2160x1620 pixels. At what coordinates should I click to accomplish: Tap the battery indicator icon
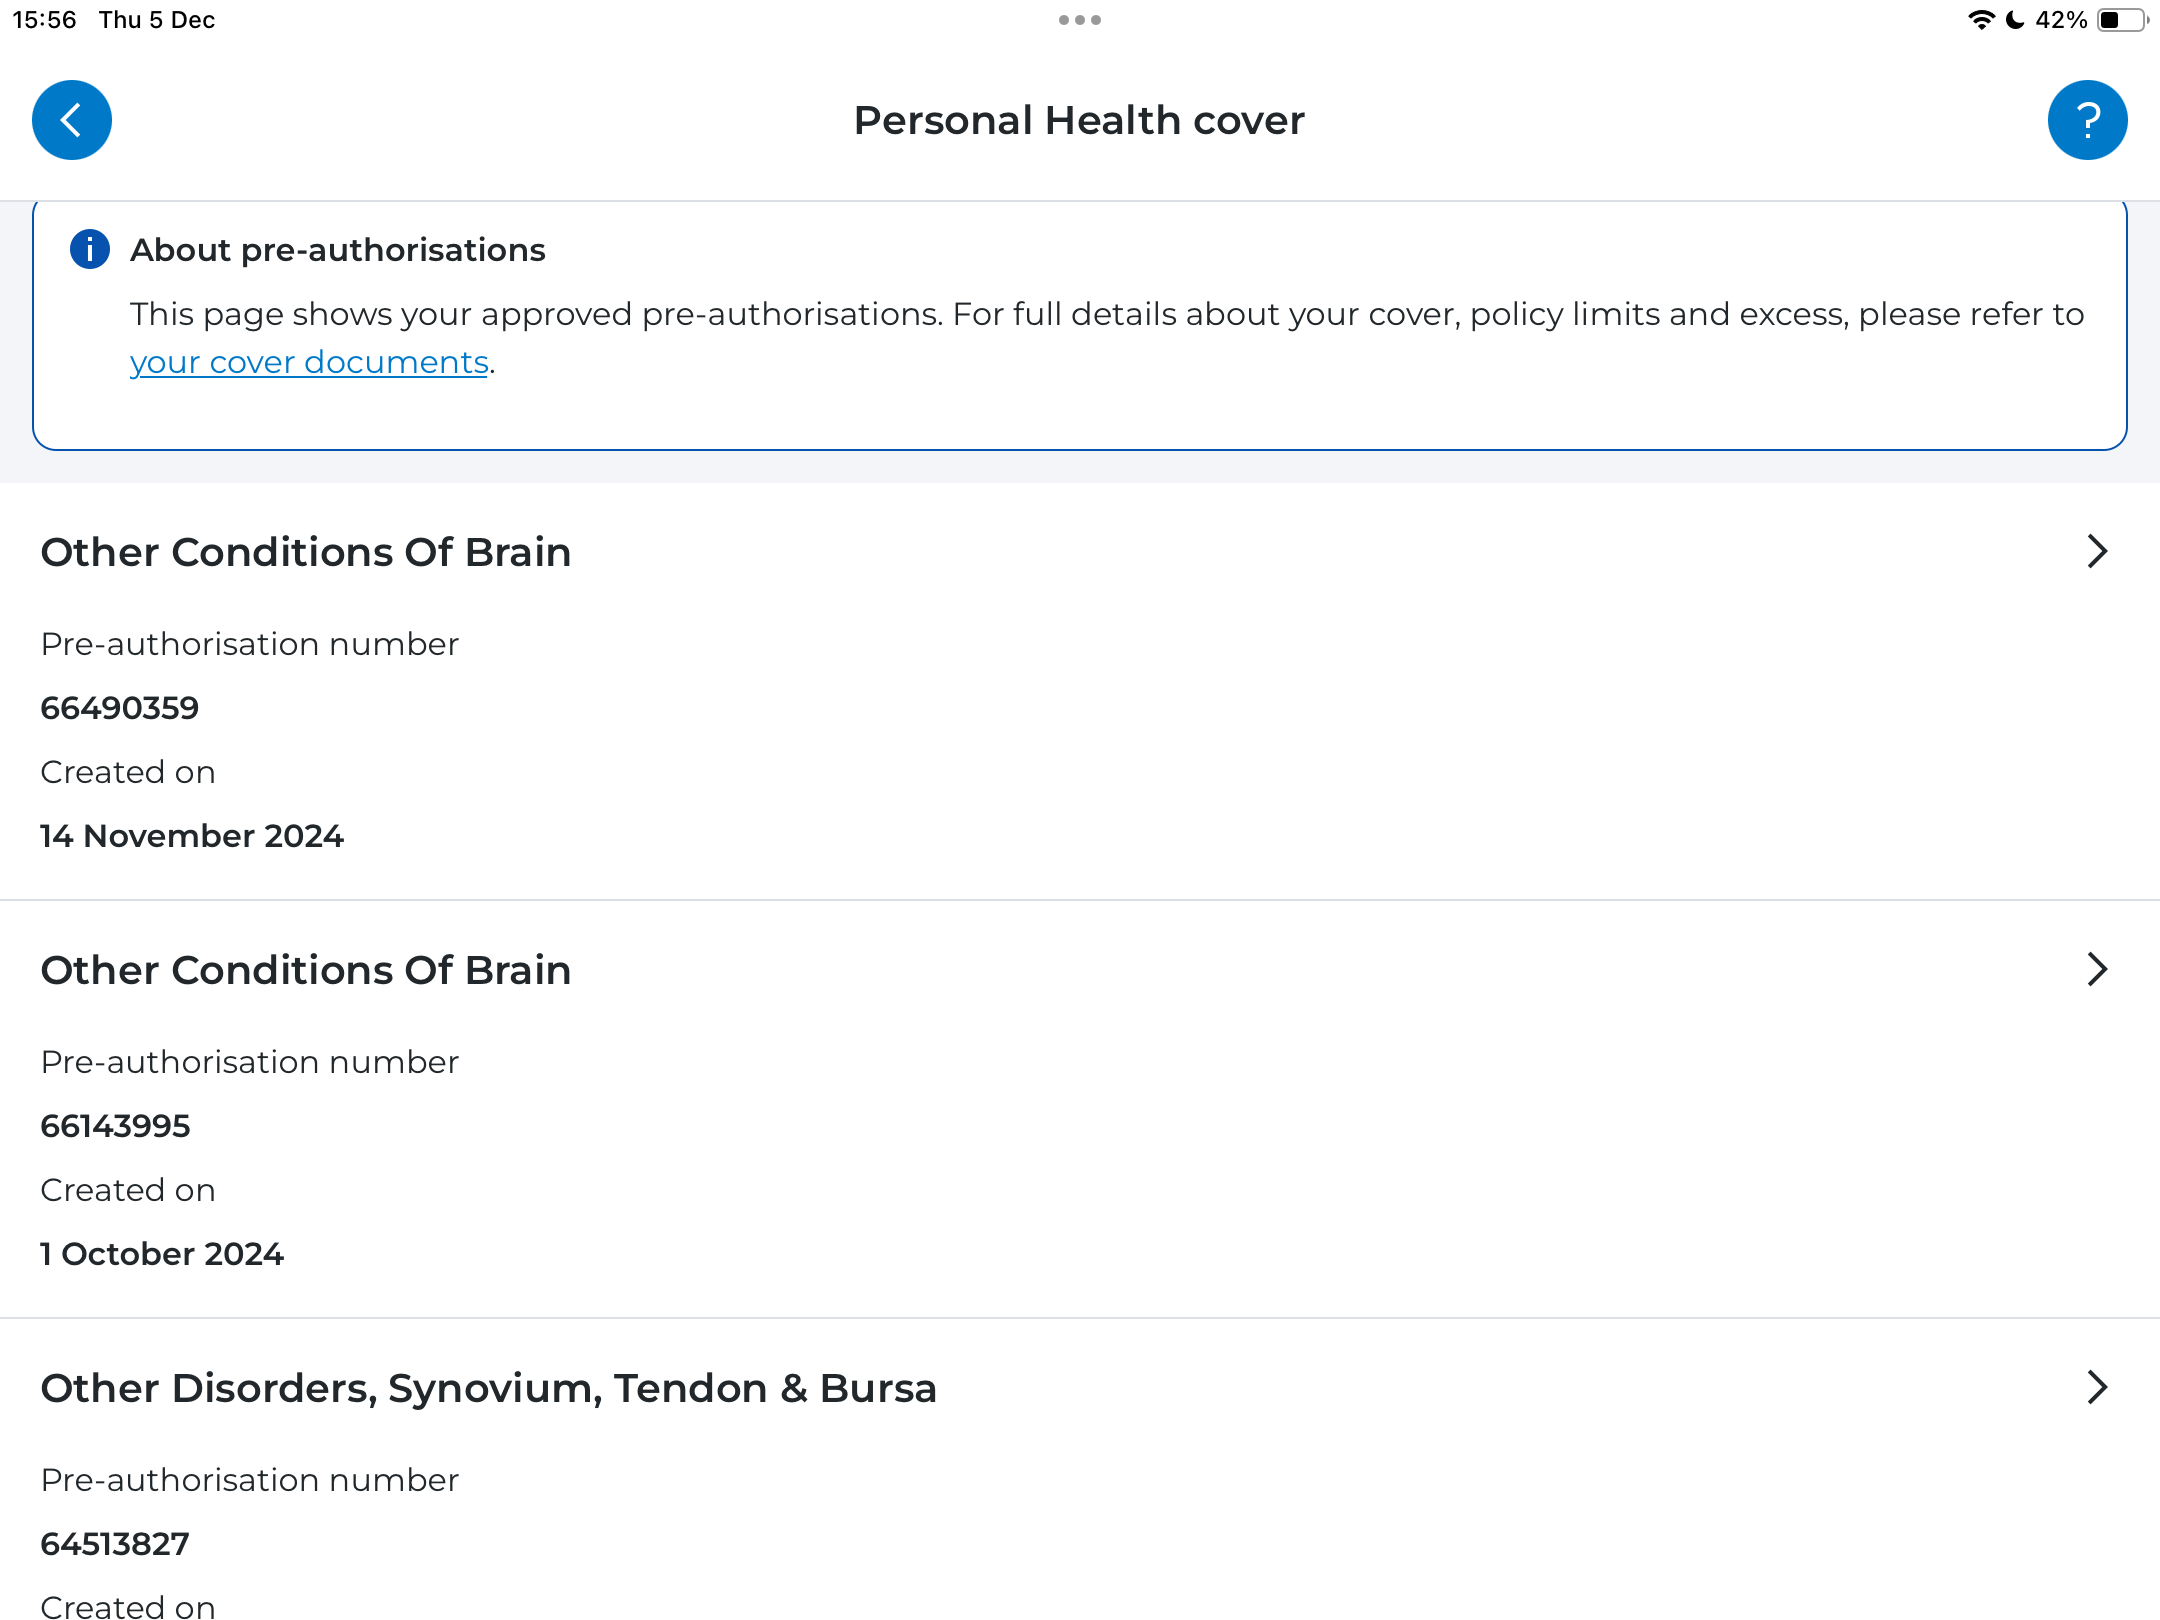(2122, 20)
